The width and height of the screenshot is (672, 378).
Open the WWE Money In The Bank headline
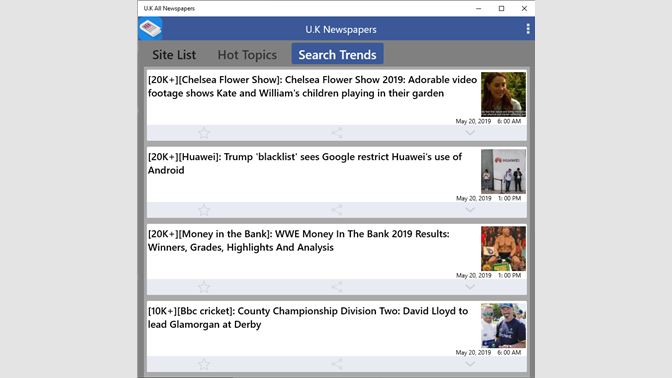click(299, 240)
